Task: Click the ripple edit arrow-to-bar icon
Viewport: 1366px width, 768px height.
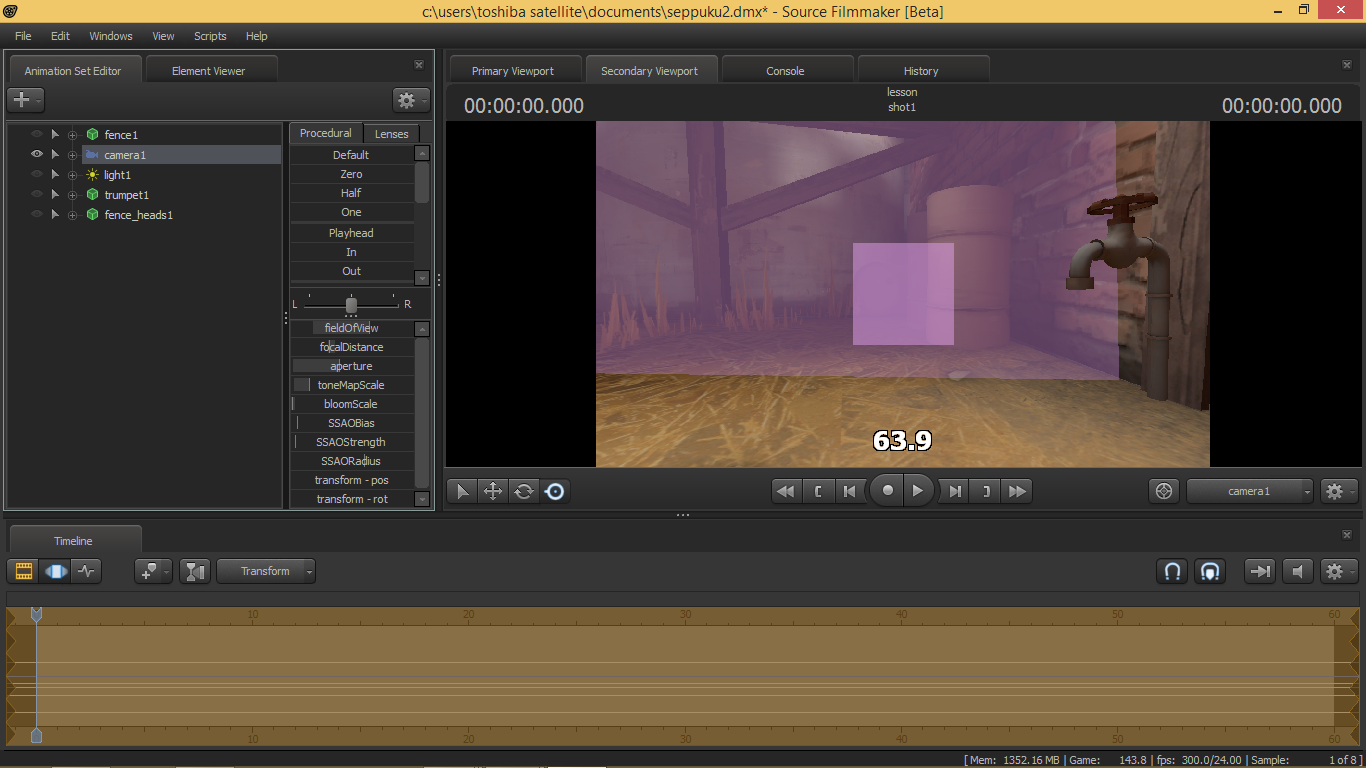Action: point(1260,571)
